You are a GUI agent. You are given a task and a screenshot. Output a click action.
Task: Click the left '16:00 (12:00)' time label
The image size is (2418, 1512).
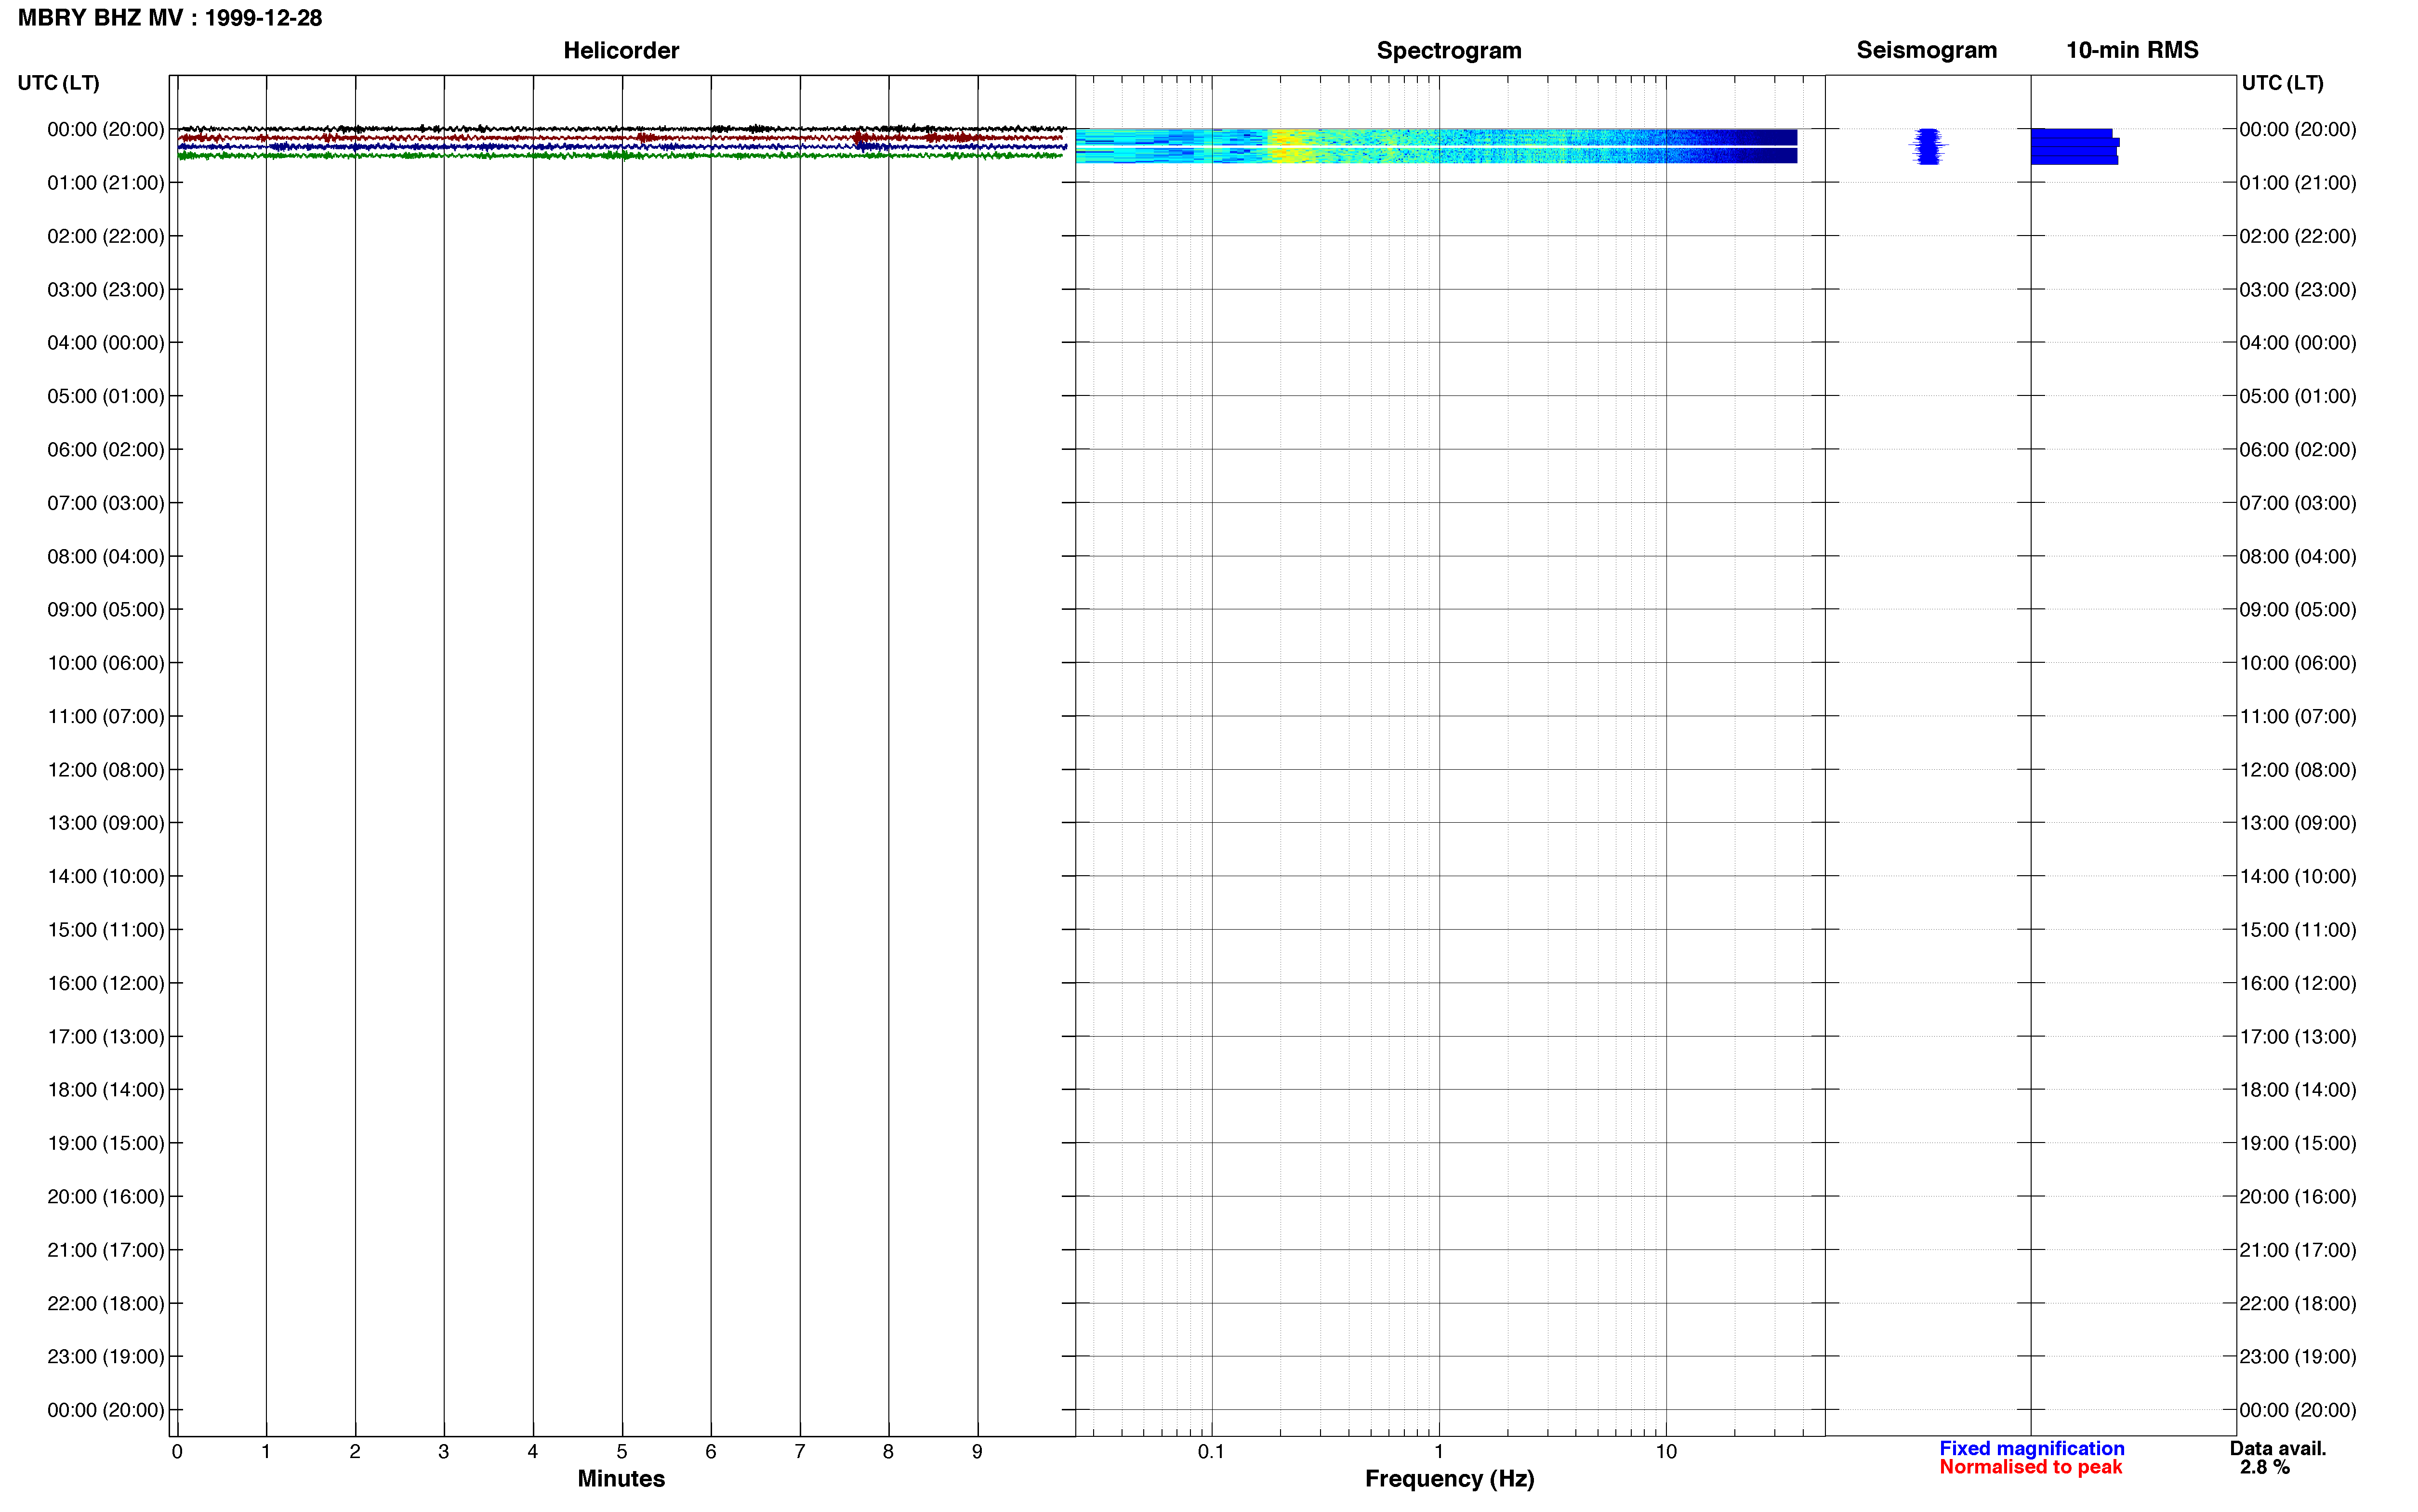click(x=106, y=983)
